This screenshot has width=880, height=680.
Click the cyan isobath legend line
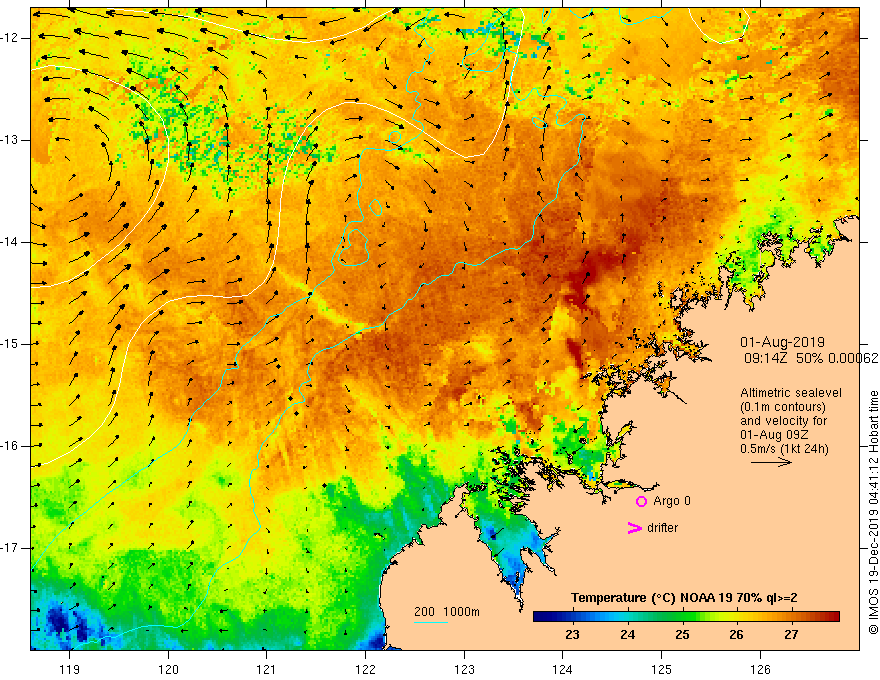(x=430, y=622)
